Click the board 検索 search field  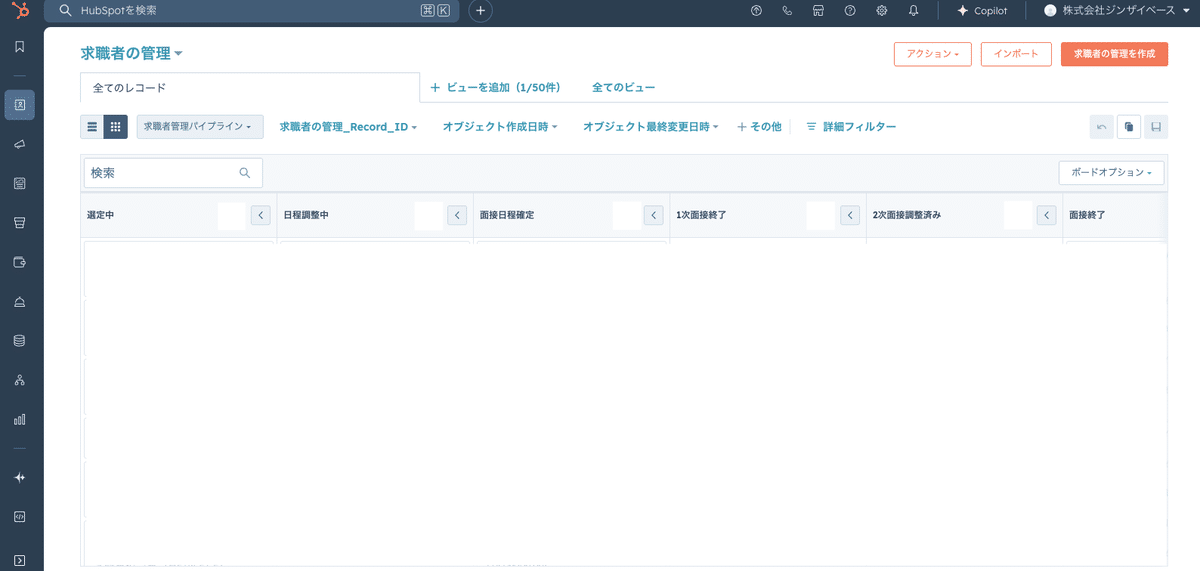tap(163, 173)
